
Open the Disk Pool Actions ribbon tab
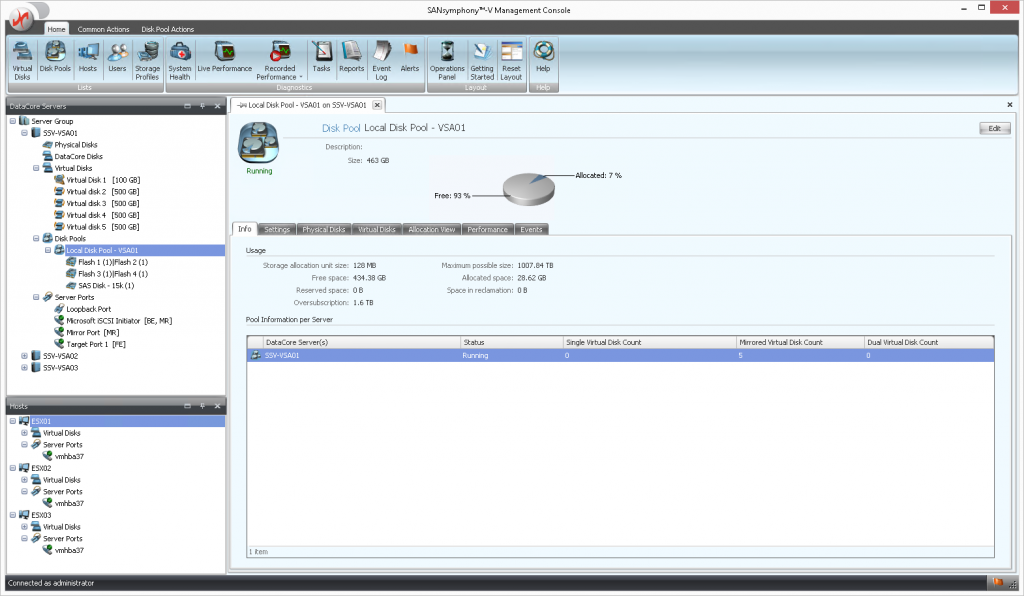click(x=167, y=30)
